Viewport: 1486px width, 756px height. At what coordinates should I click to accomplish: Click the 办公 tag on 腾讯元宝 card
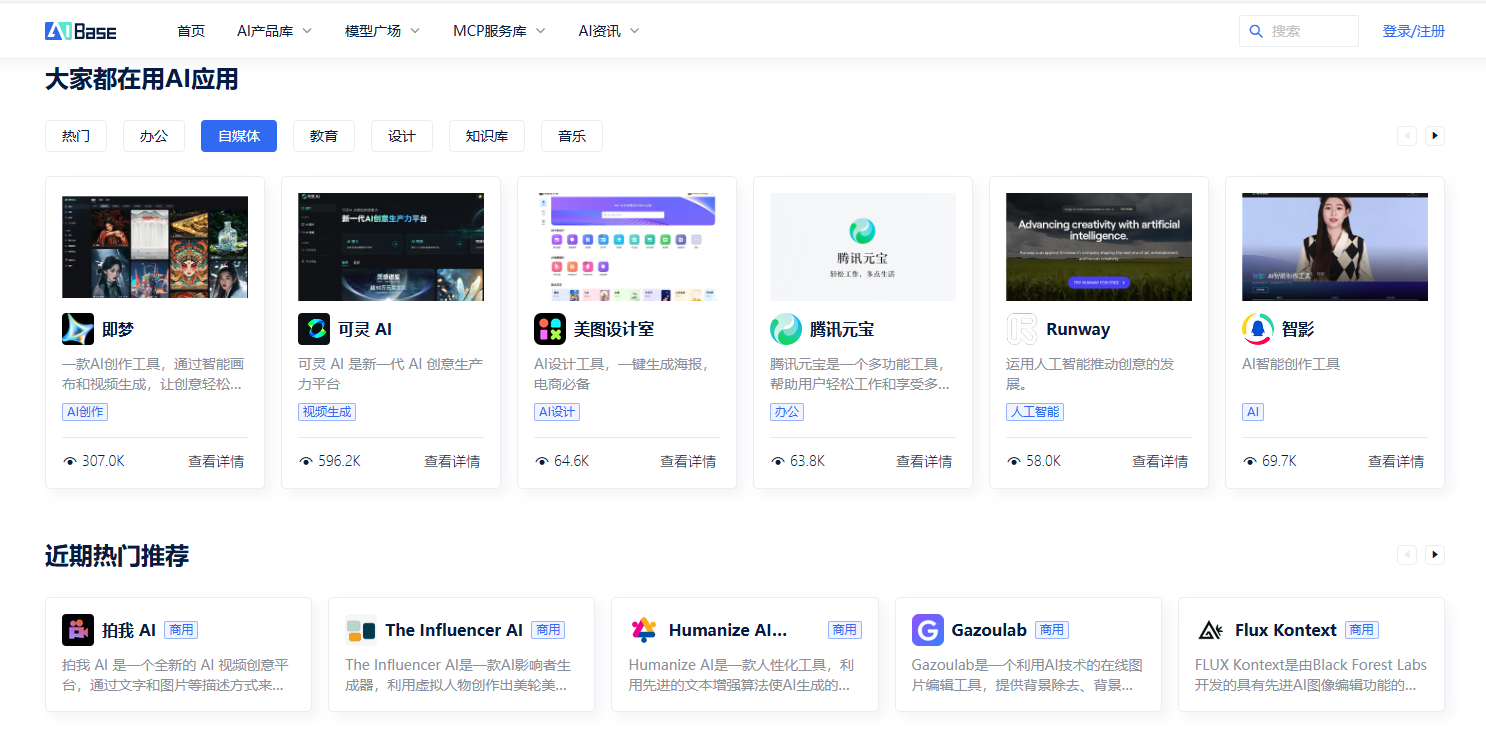(787, 412)
